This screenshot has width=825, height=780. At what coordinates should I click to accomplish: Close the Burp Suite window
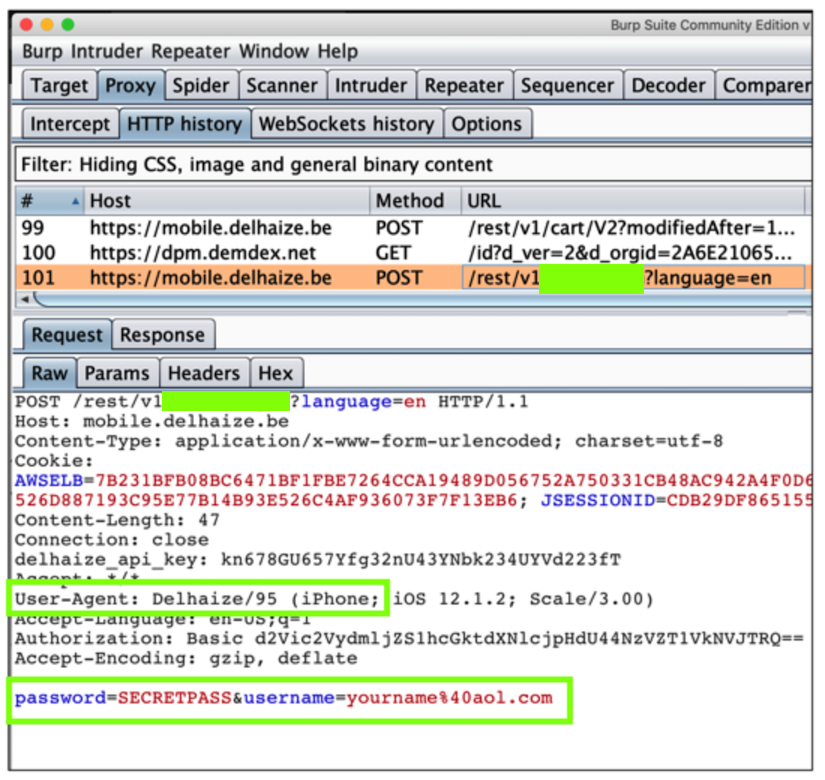click(26, 25)
